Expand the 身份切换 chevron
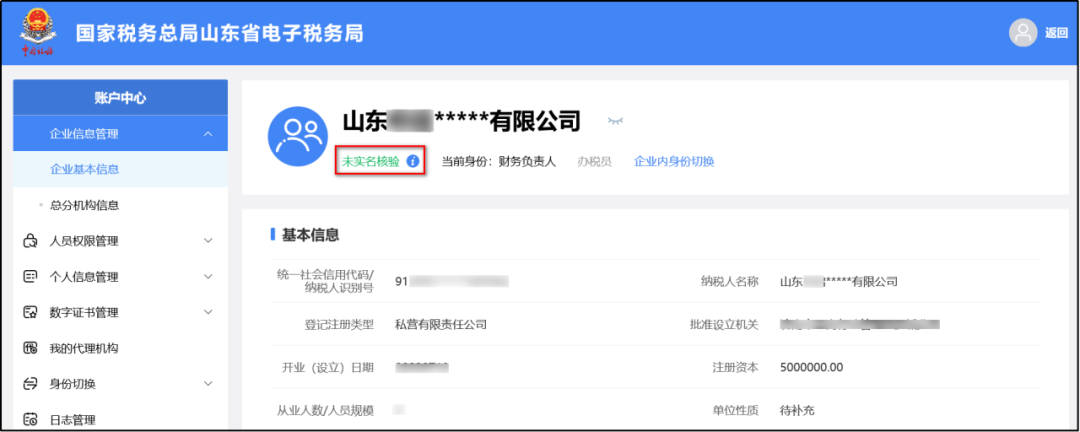This screenshot has height=432, width=1080. [209, 384]
